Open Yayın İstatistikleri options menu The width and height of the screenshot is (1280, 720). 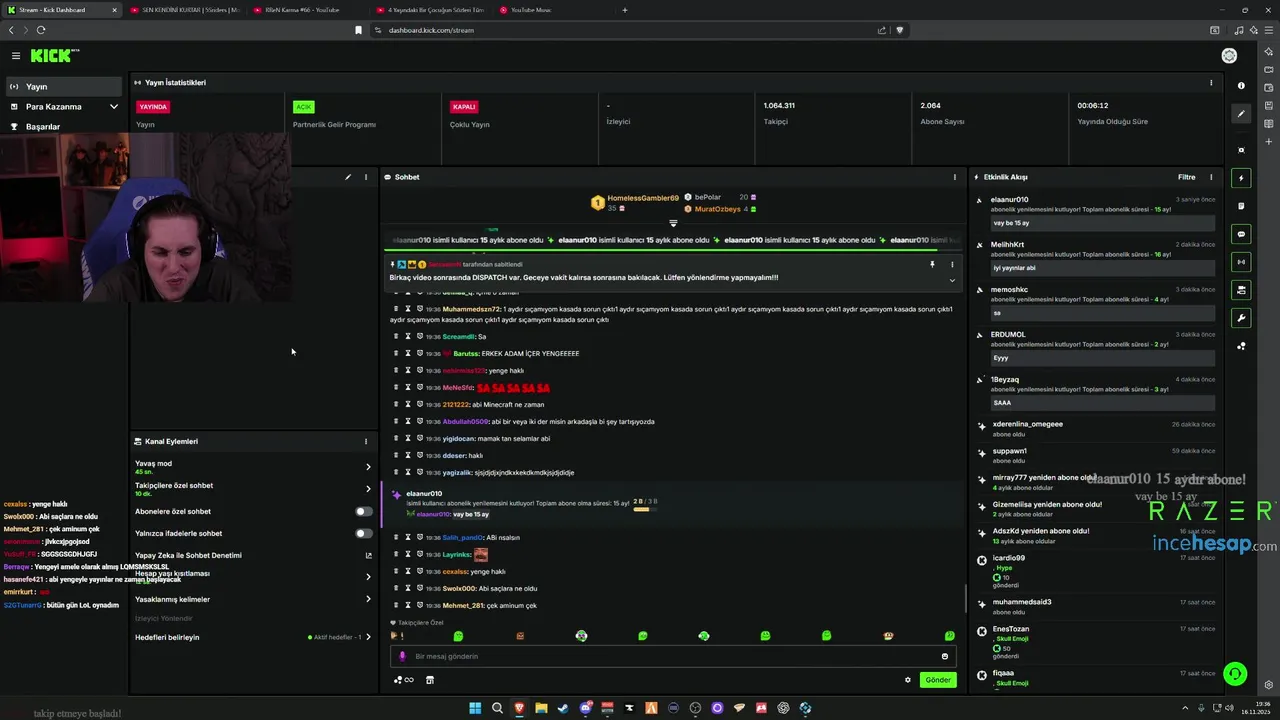(1211, 83)
